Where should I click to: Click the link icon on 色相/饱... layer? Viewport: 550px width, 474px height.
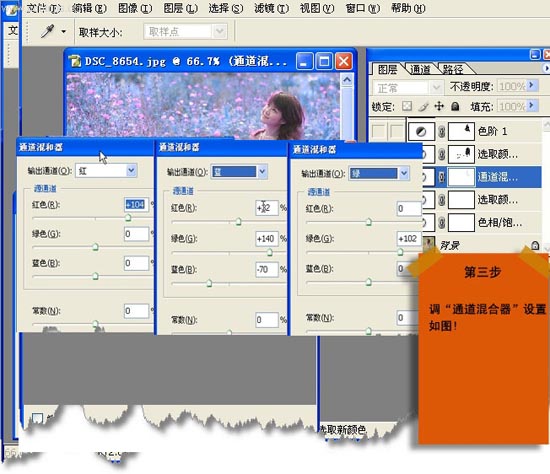pyautogui.click(x=442, y=222)
